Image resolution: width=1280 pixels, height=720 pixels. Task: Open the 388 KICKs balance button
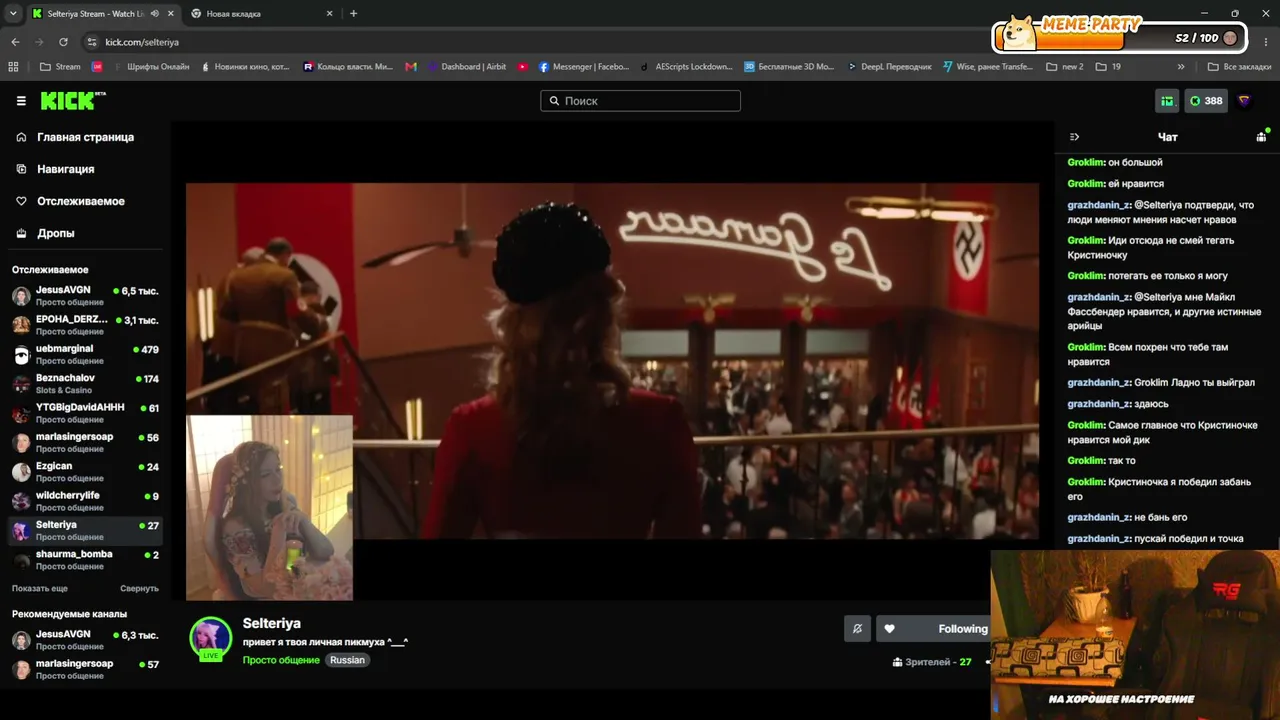pos(1206,101)
